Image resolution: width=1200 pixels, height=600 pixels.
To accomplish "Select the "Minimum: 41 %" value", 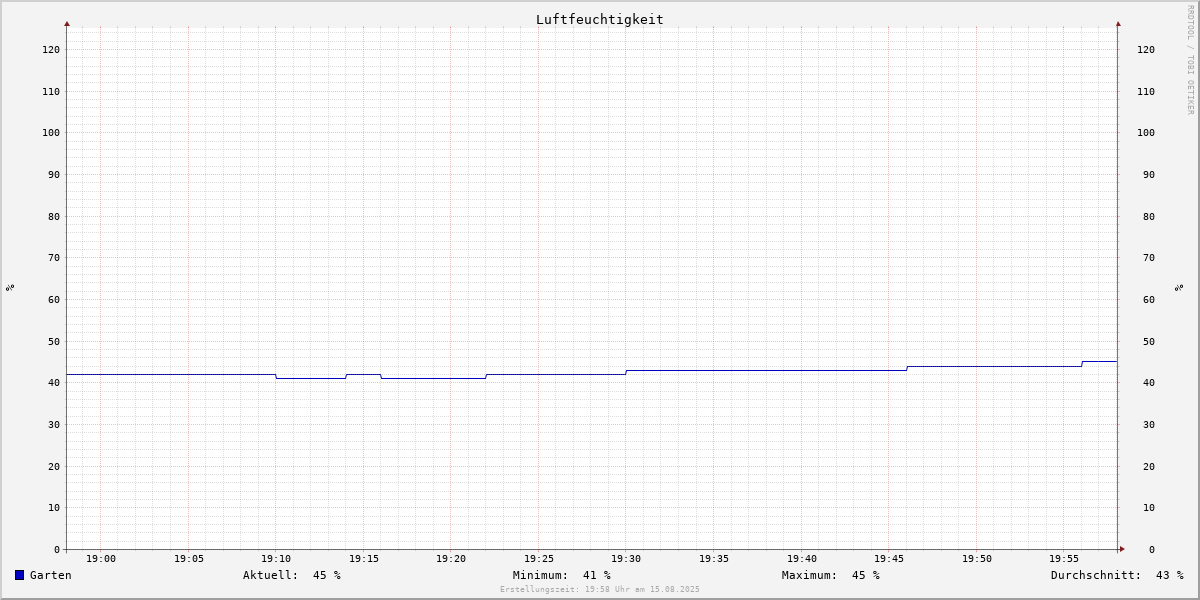I will click(562, 575).
